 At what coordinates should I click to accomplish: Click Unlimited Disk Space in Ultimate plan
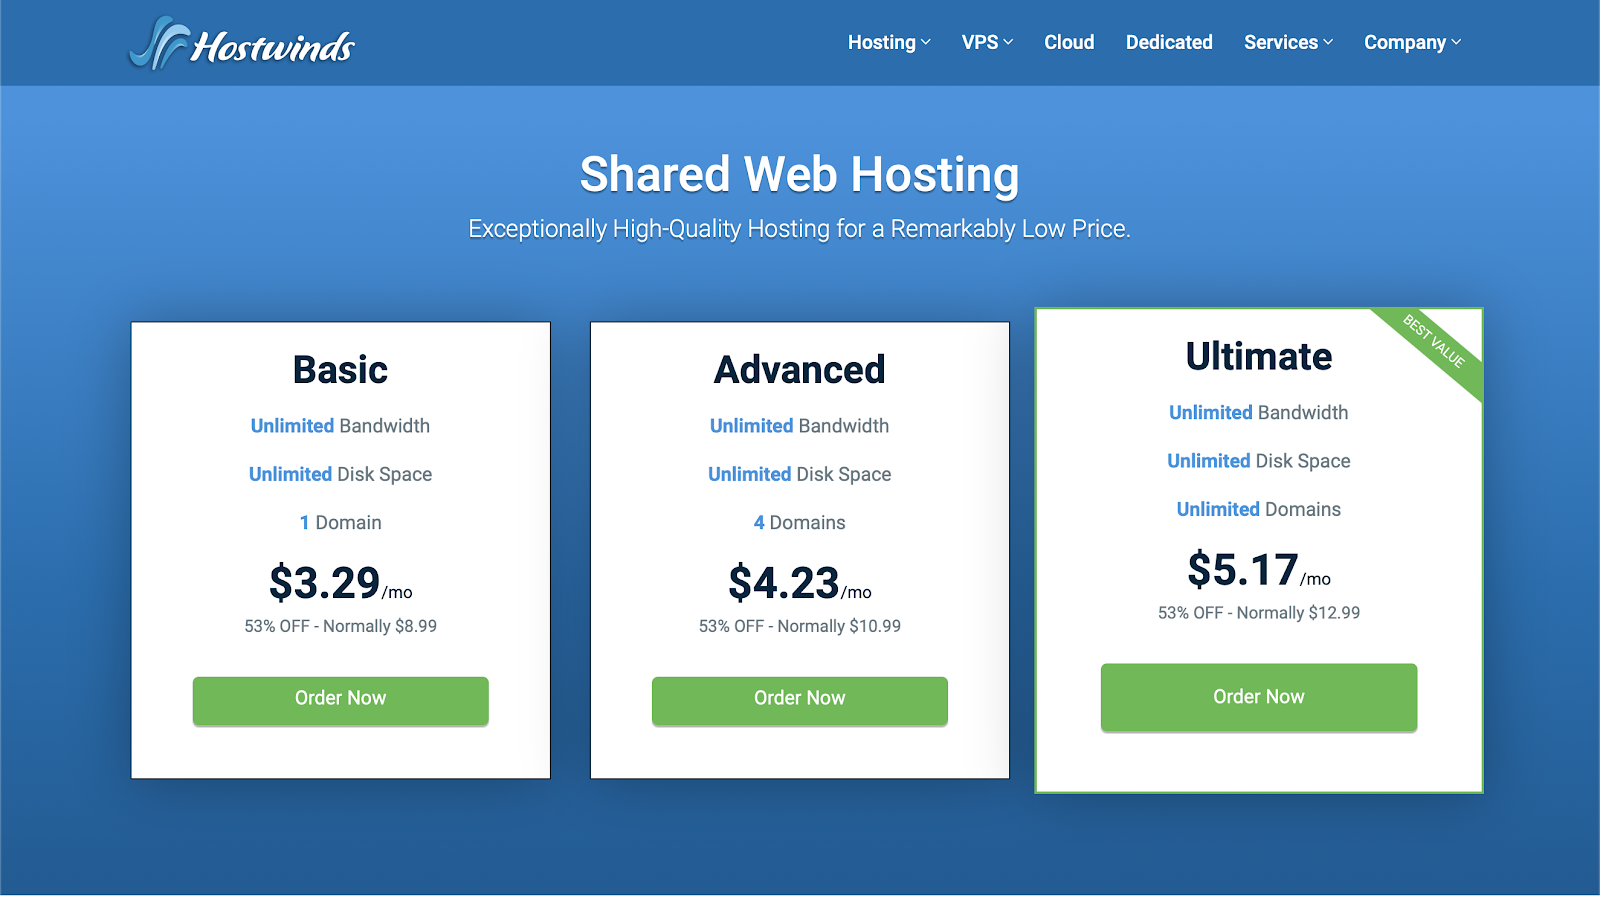tap(1258, 462)
